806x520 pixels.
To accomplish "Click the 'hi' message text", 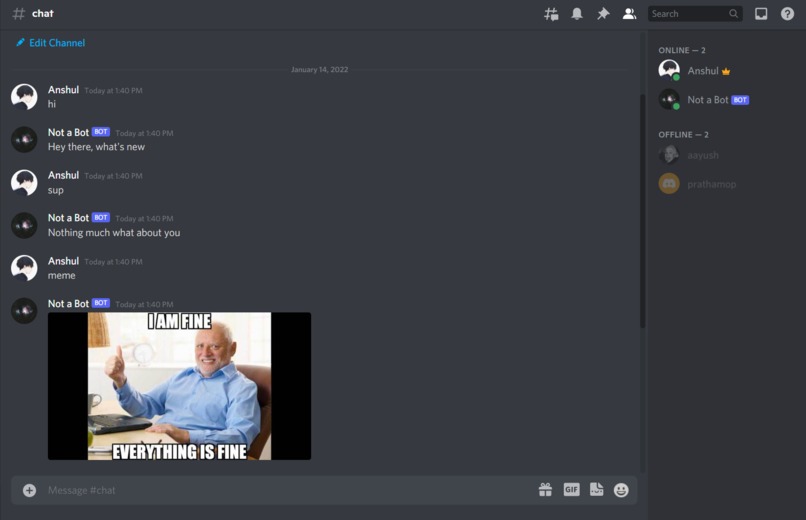I will (51, 104).
